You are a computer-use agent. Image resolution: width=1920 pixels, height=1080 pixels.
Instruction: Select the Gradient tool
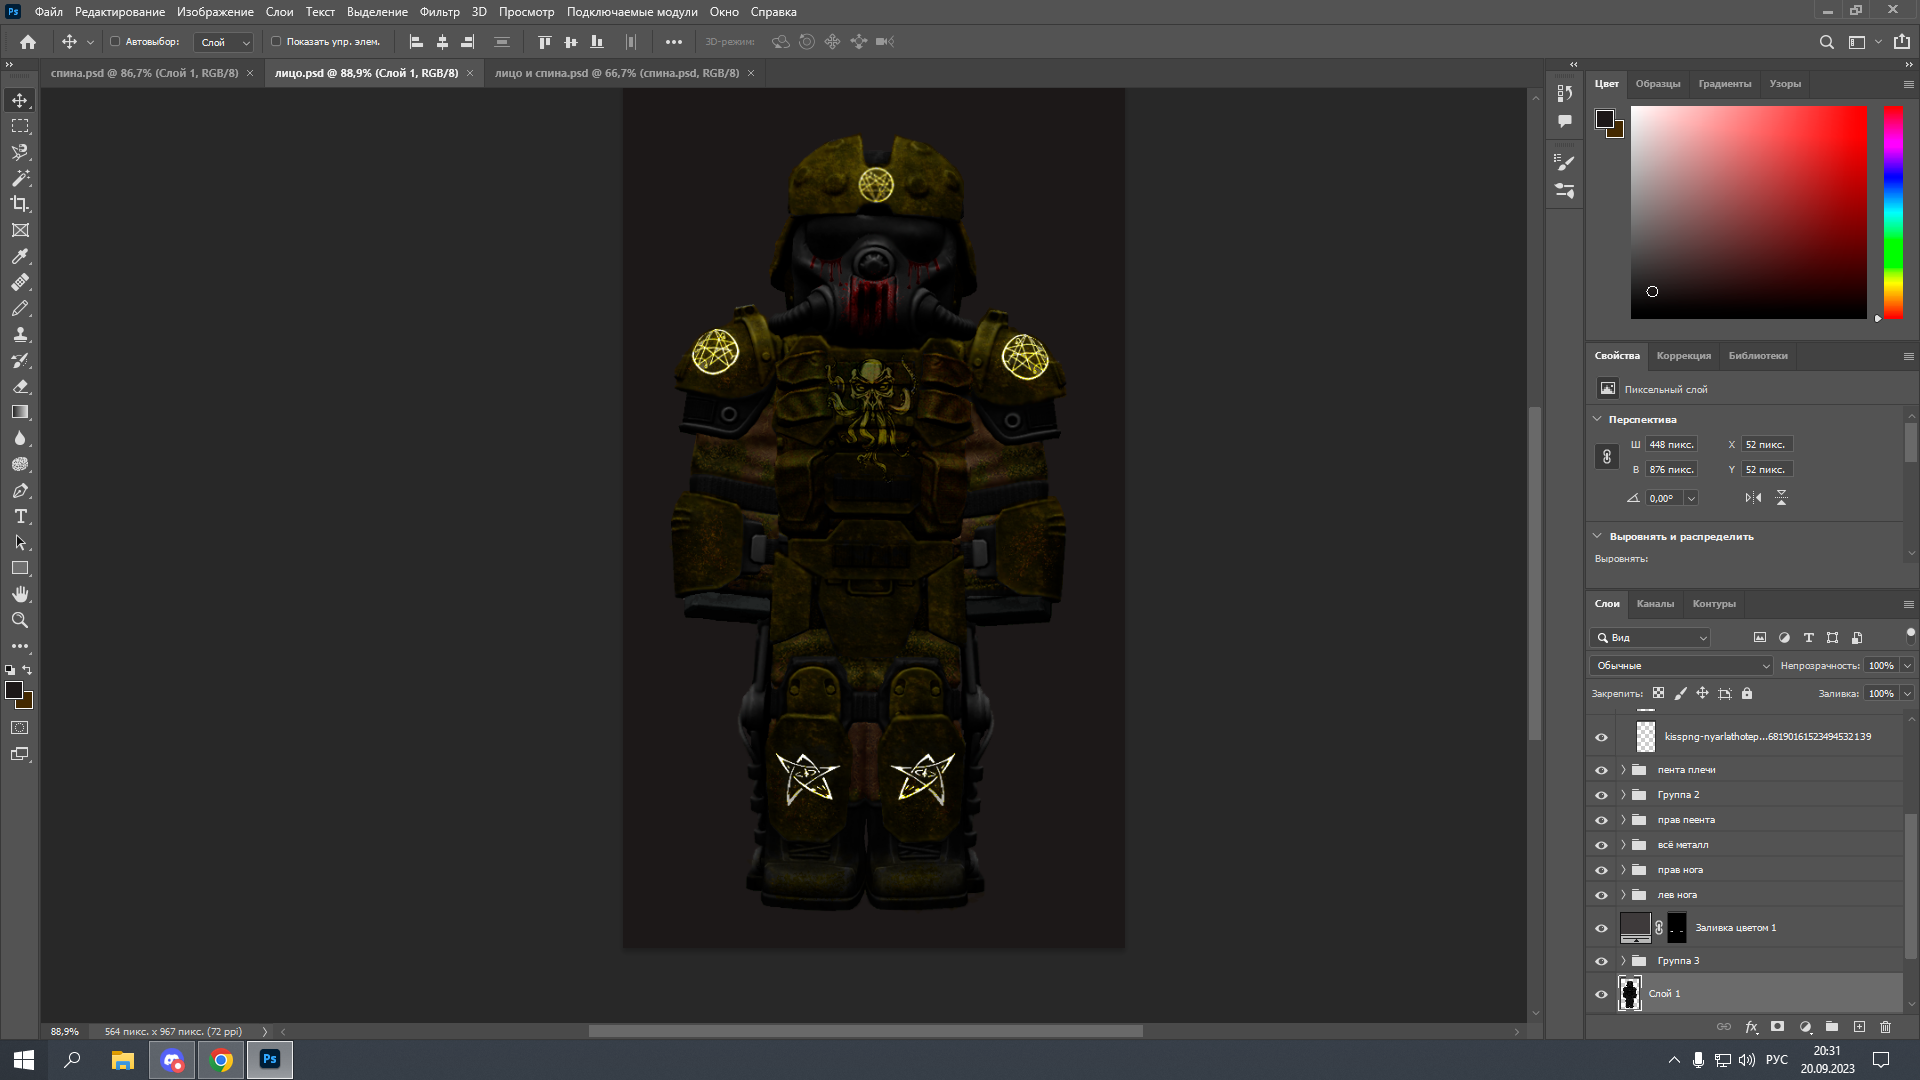tap(20, 412)
